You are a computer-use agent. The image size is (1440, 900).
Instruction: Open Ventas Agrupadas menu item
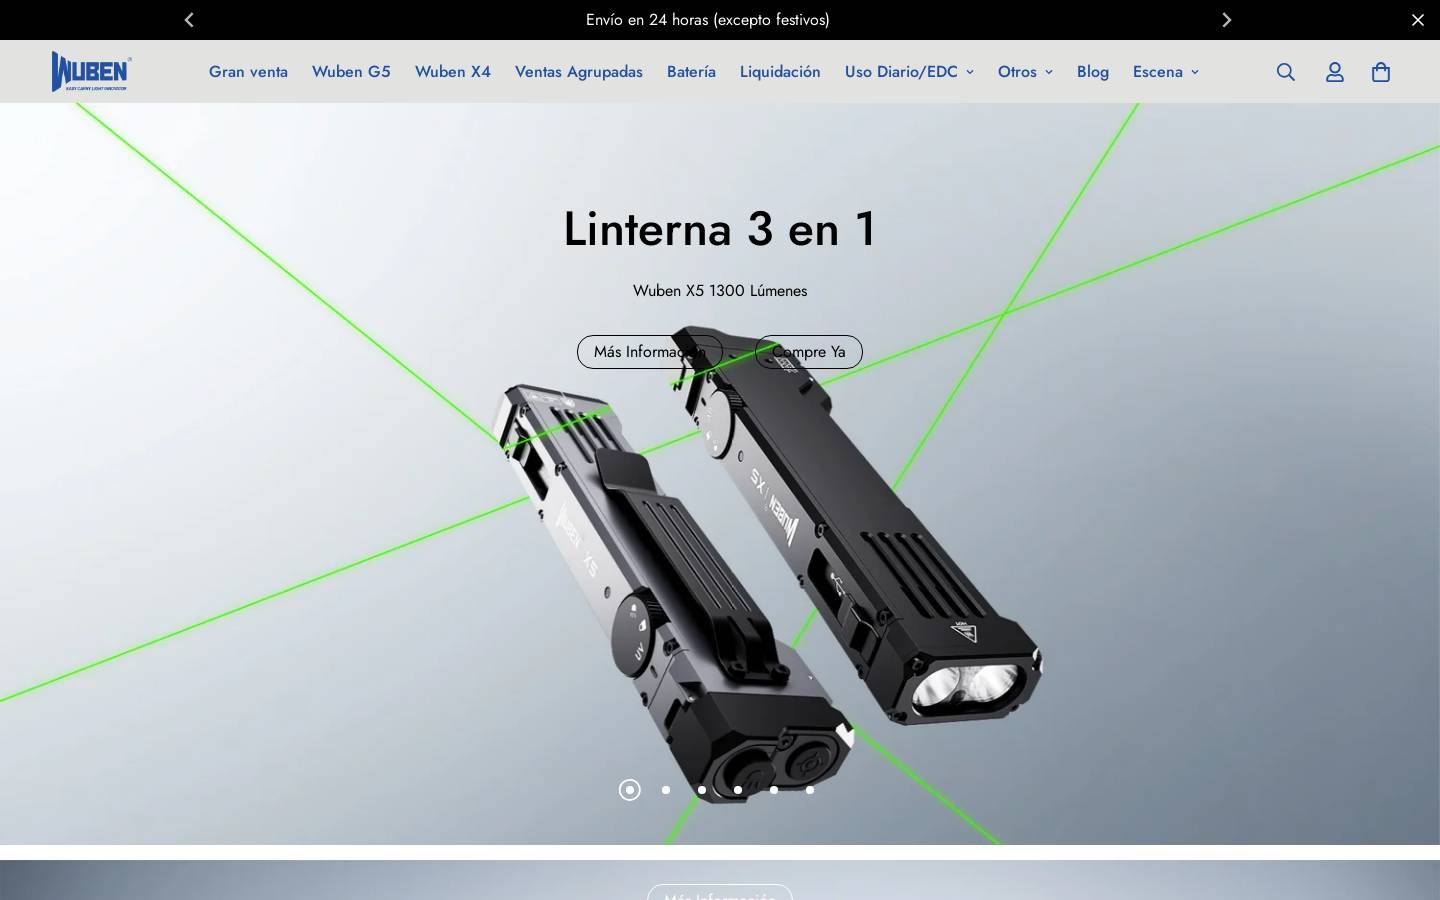coord(579,72)
